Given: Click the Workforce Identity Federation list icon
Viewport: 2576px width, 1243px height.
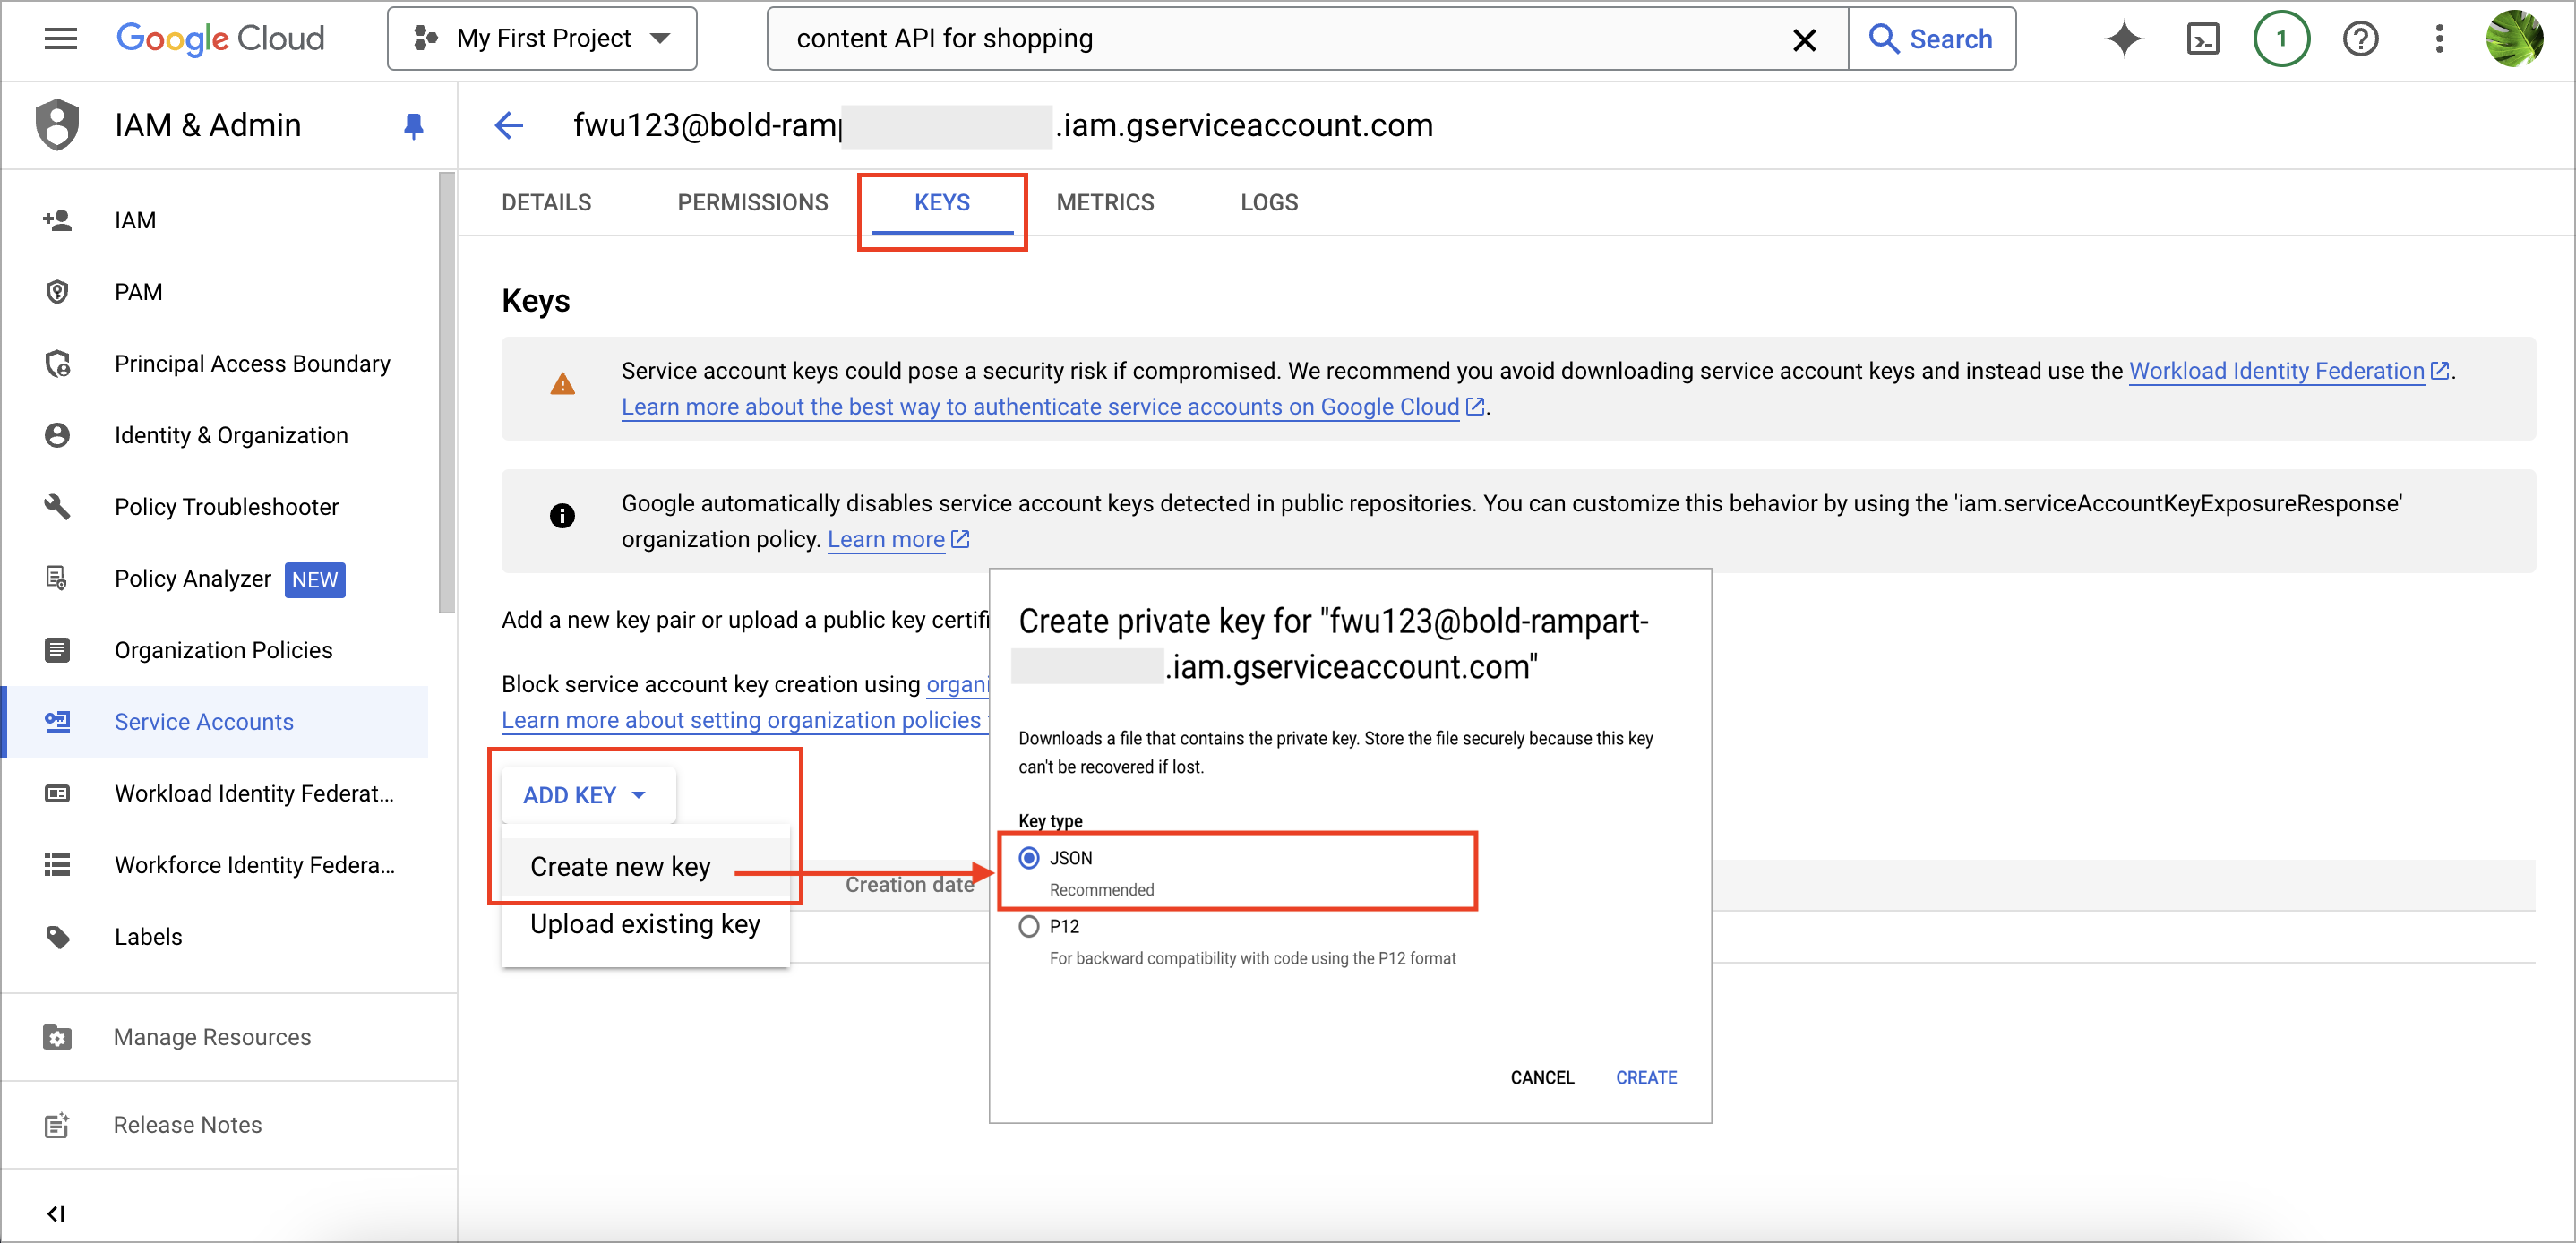Looking at the screenshot, I should coord(57,866).
